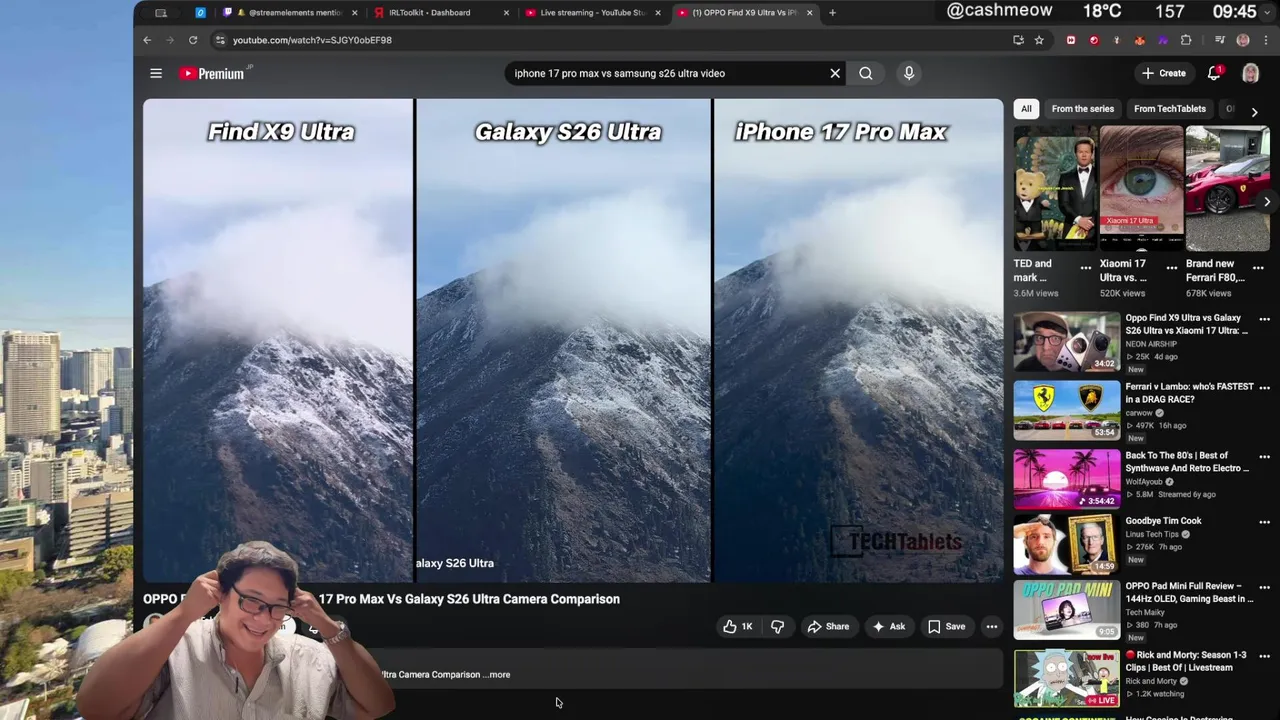Select the OPPO Find X9 Ultra tab

744,13
